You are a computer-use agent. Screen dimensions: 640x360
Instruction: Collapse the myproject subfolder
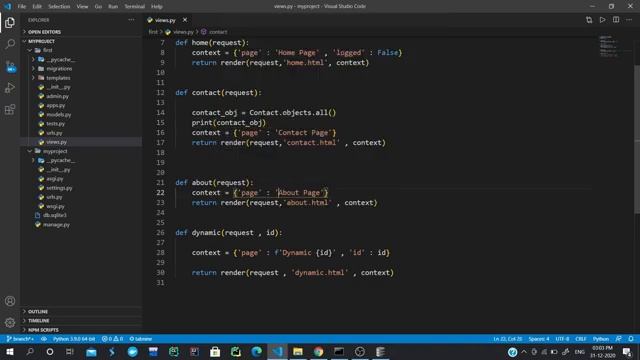82,151
